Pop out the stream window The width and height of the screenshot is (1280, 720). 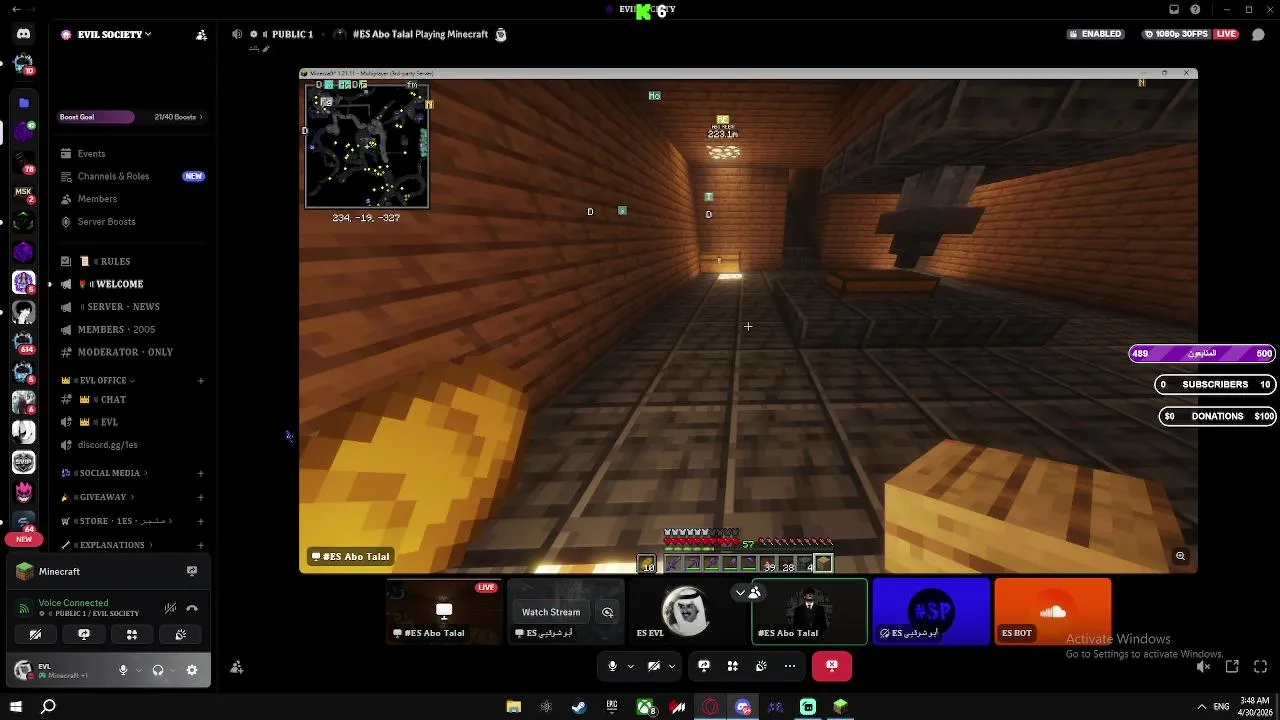tap(1232, 667)
